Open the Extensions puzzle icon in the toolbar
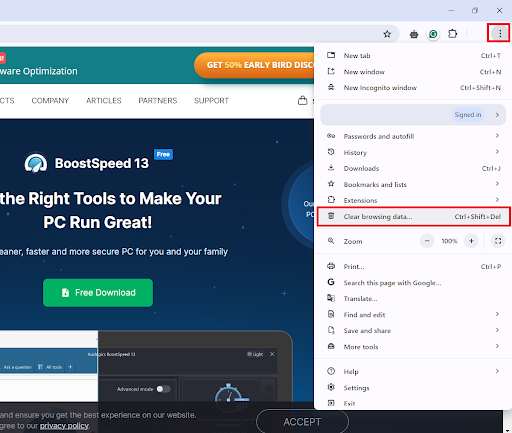Image resolution: width=512 pixels, height=433 pixels. 452,34
